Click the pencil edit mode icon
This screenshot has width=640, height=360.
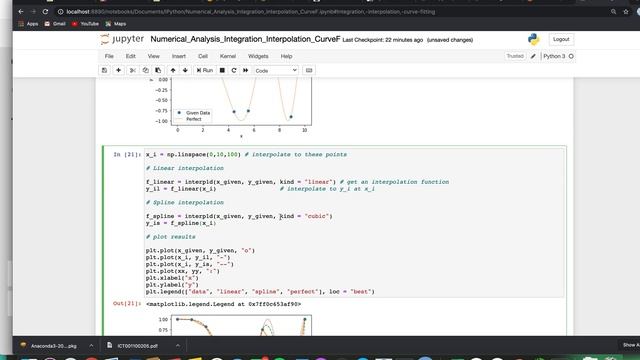[x=533, y=56]
